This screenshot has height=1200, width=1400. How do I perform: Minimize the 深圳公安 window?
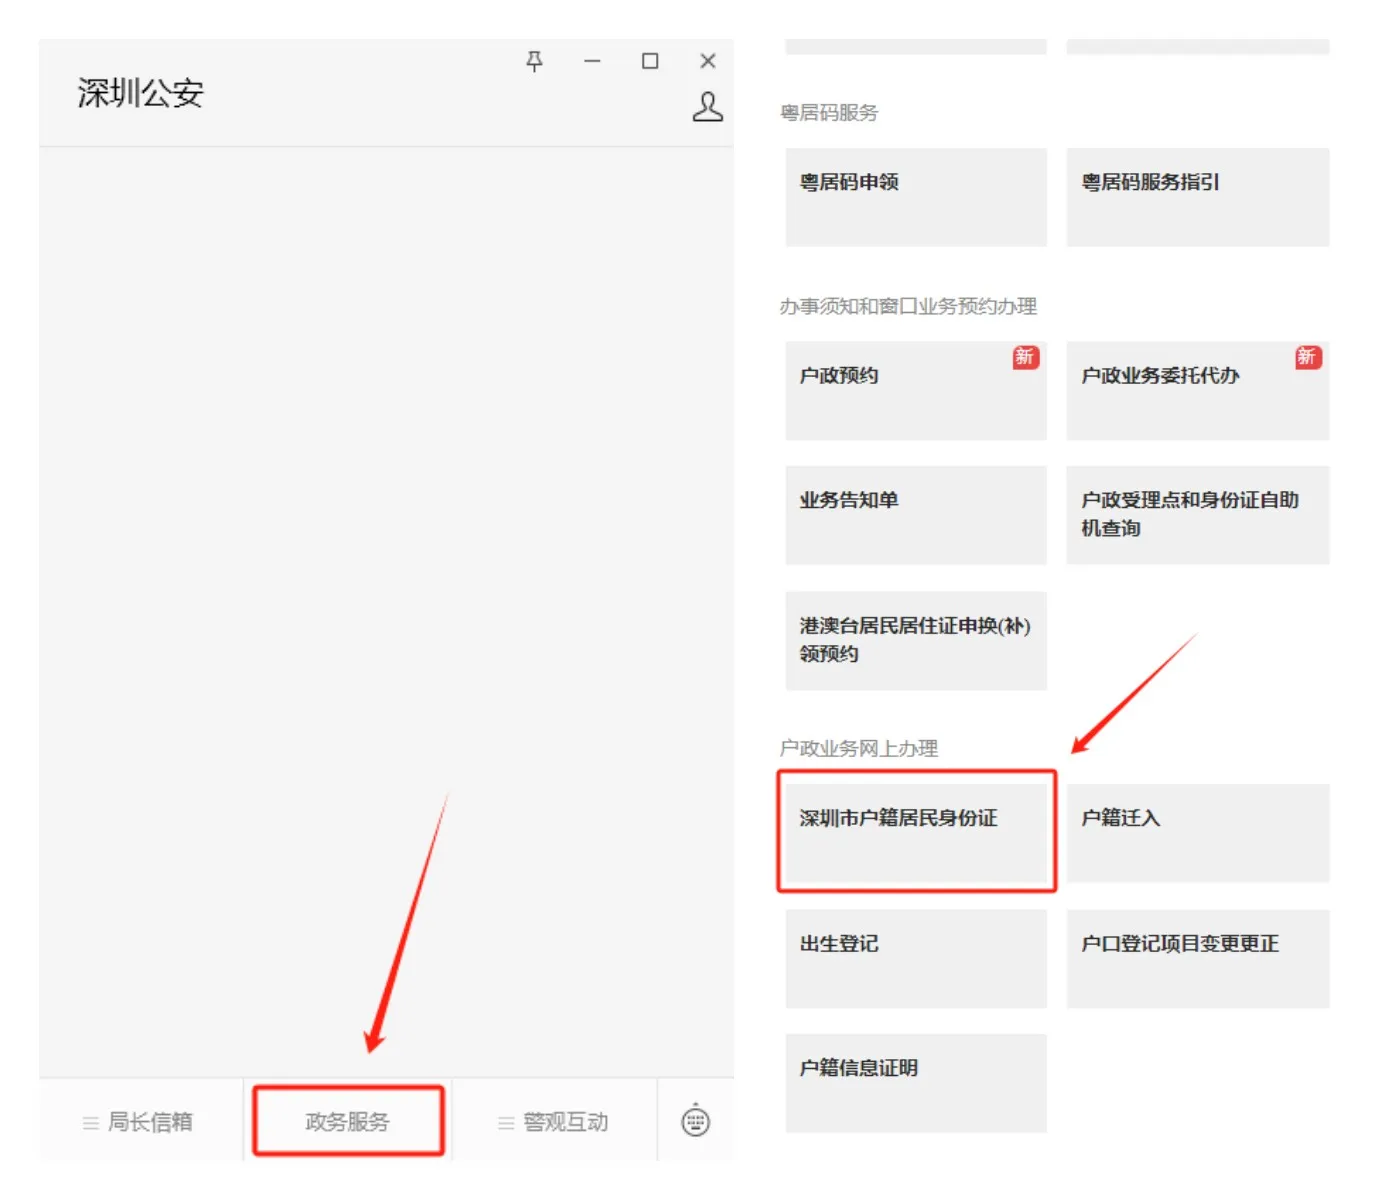click(x=592, y=61)
